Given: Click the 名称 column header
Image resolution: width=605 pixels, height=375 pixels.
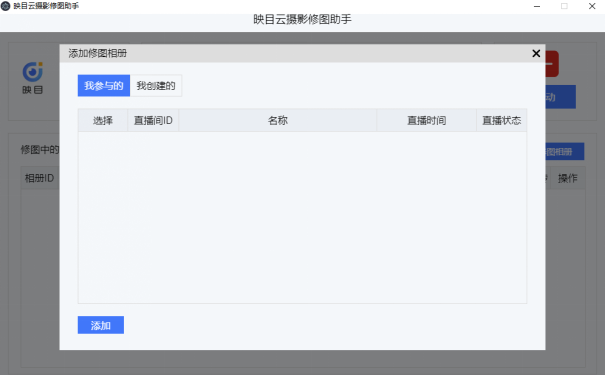Looking at the screenshot, I should [x=278, y=121].
